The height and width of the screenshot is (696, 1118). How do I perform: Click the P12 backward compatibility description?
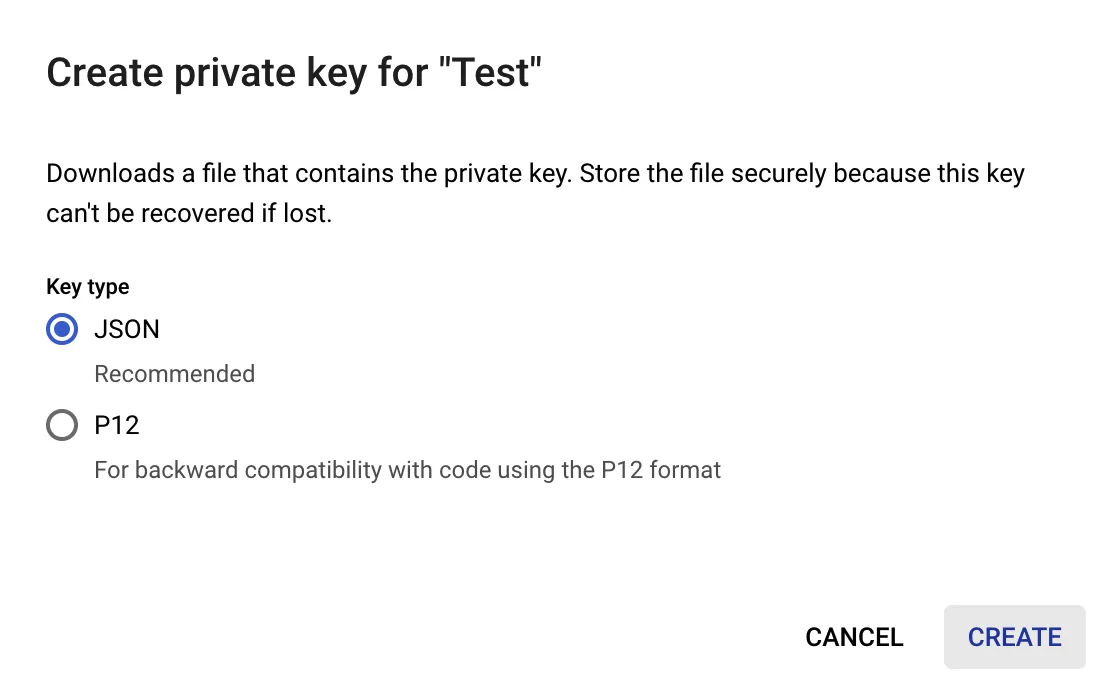pyautogui.click(x=407, y=470)
